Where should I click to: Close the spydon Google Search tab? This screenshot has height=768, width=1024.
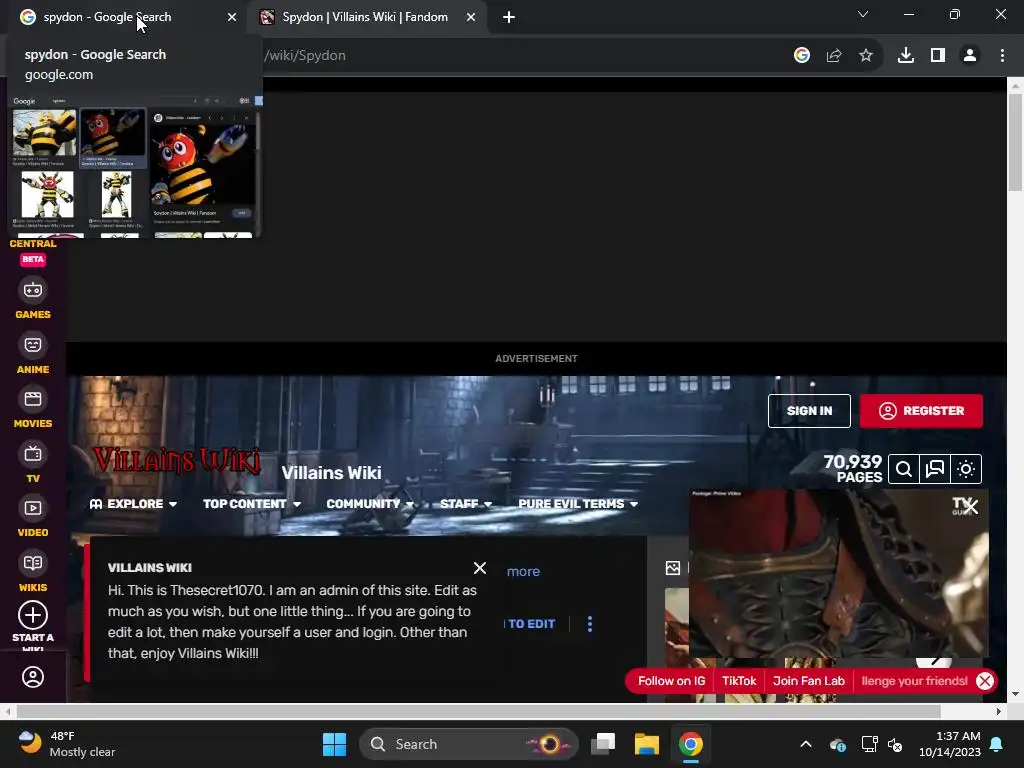pos(232,18)
